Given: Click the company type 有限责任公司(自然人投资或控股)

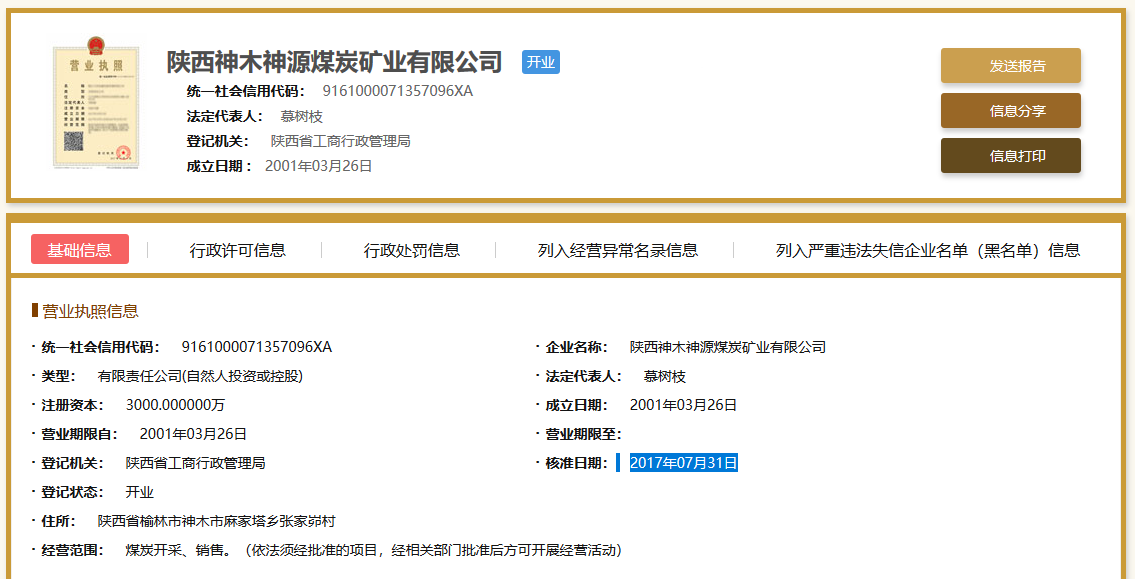Looking at the screenshot, I should pos(200,376).
